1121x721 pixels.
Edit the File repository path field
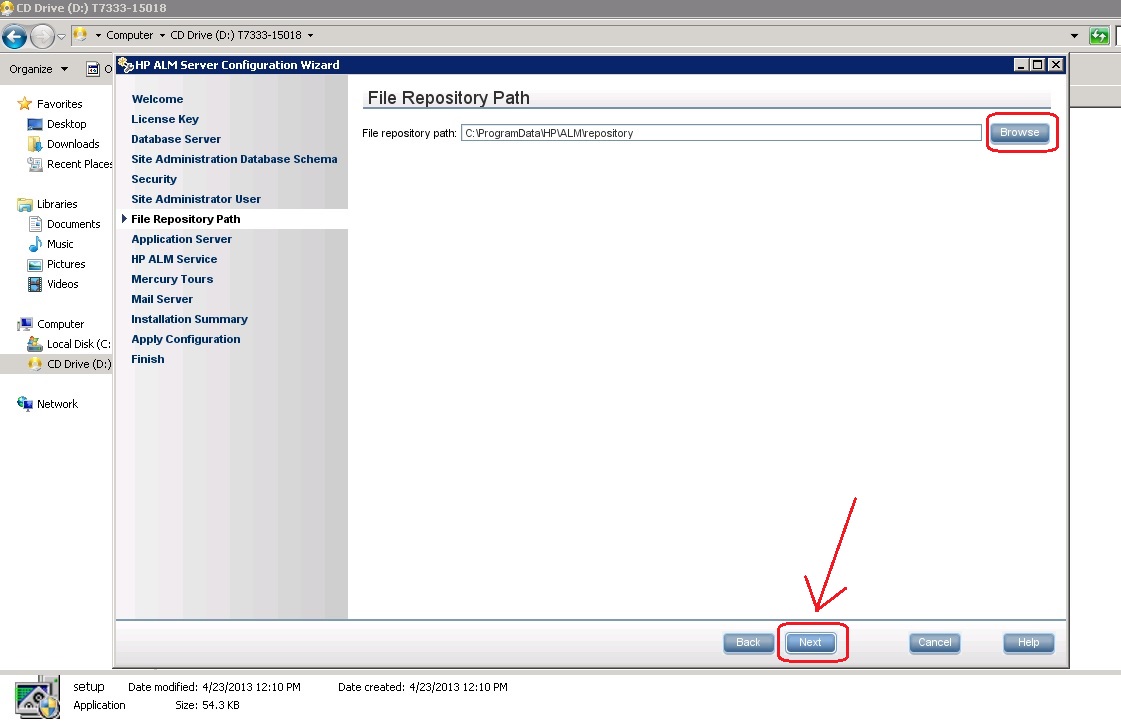[x=721, y=133]
